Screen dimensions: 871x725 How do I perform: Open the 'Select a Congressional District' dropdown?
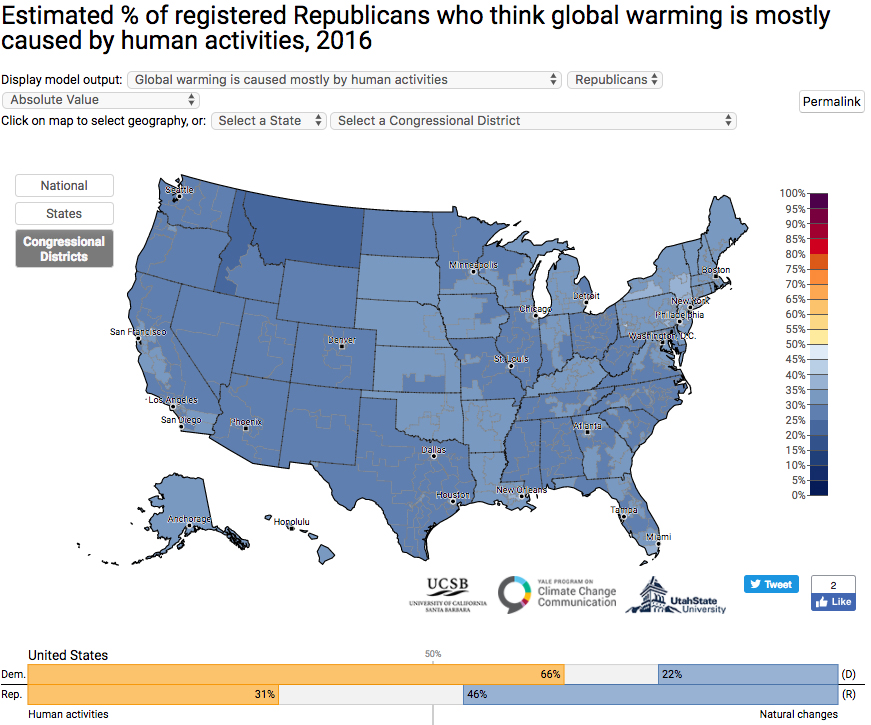[x=535, y=120]
